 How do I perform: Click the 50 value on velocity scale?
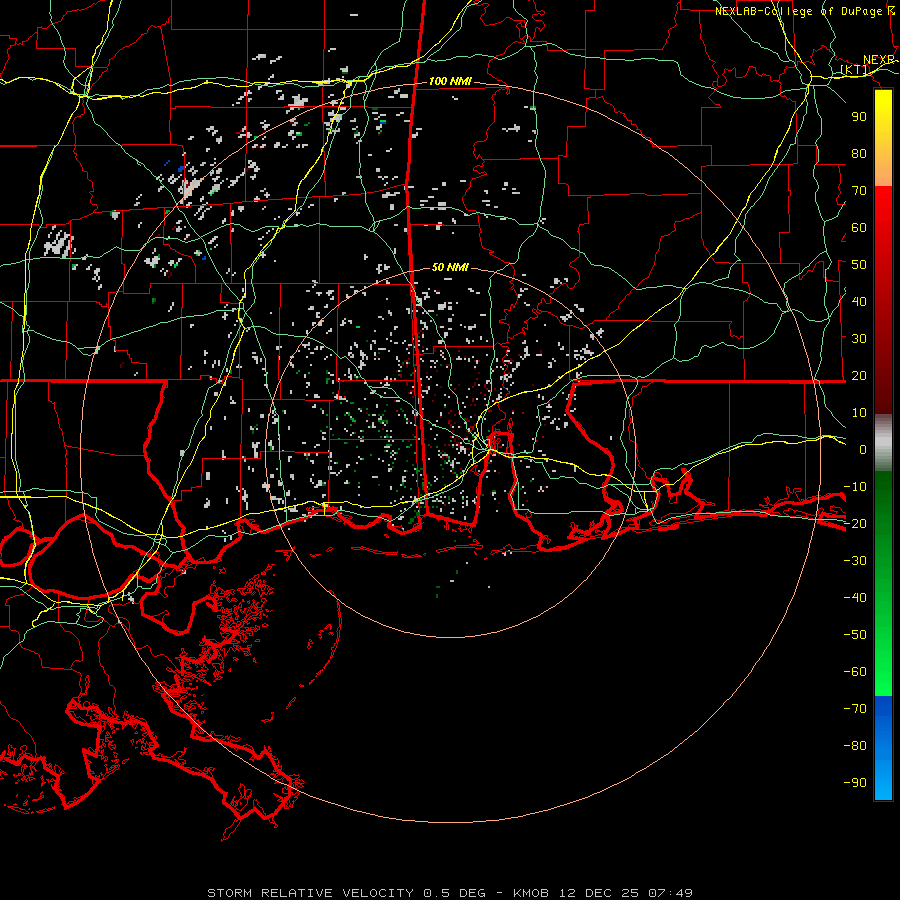tap(859, 265)
